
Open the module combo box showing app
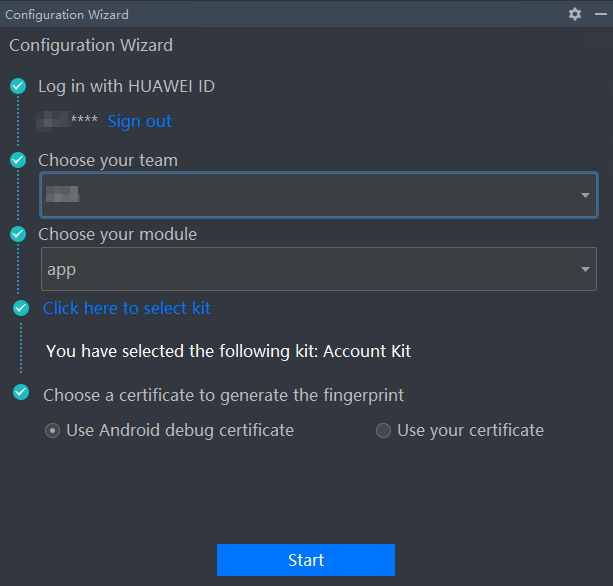[300, 269]
